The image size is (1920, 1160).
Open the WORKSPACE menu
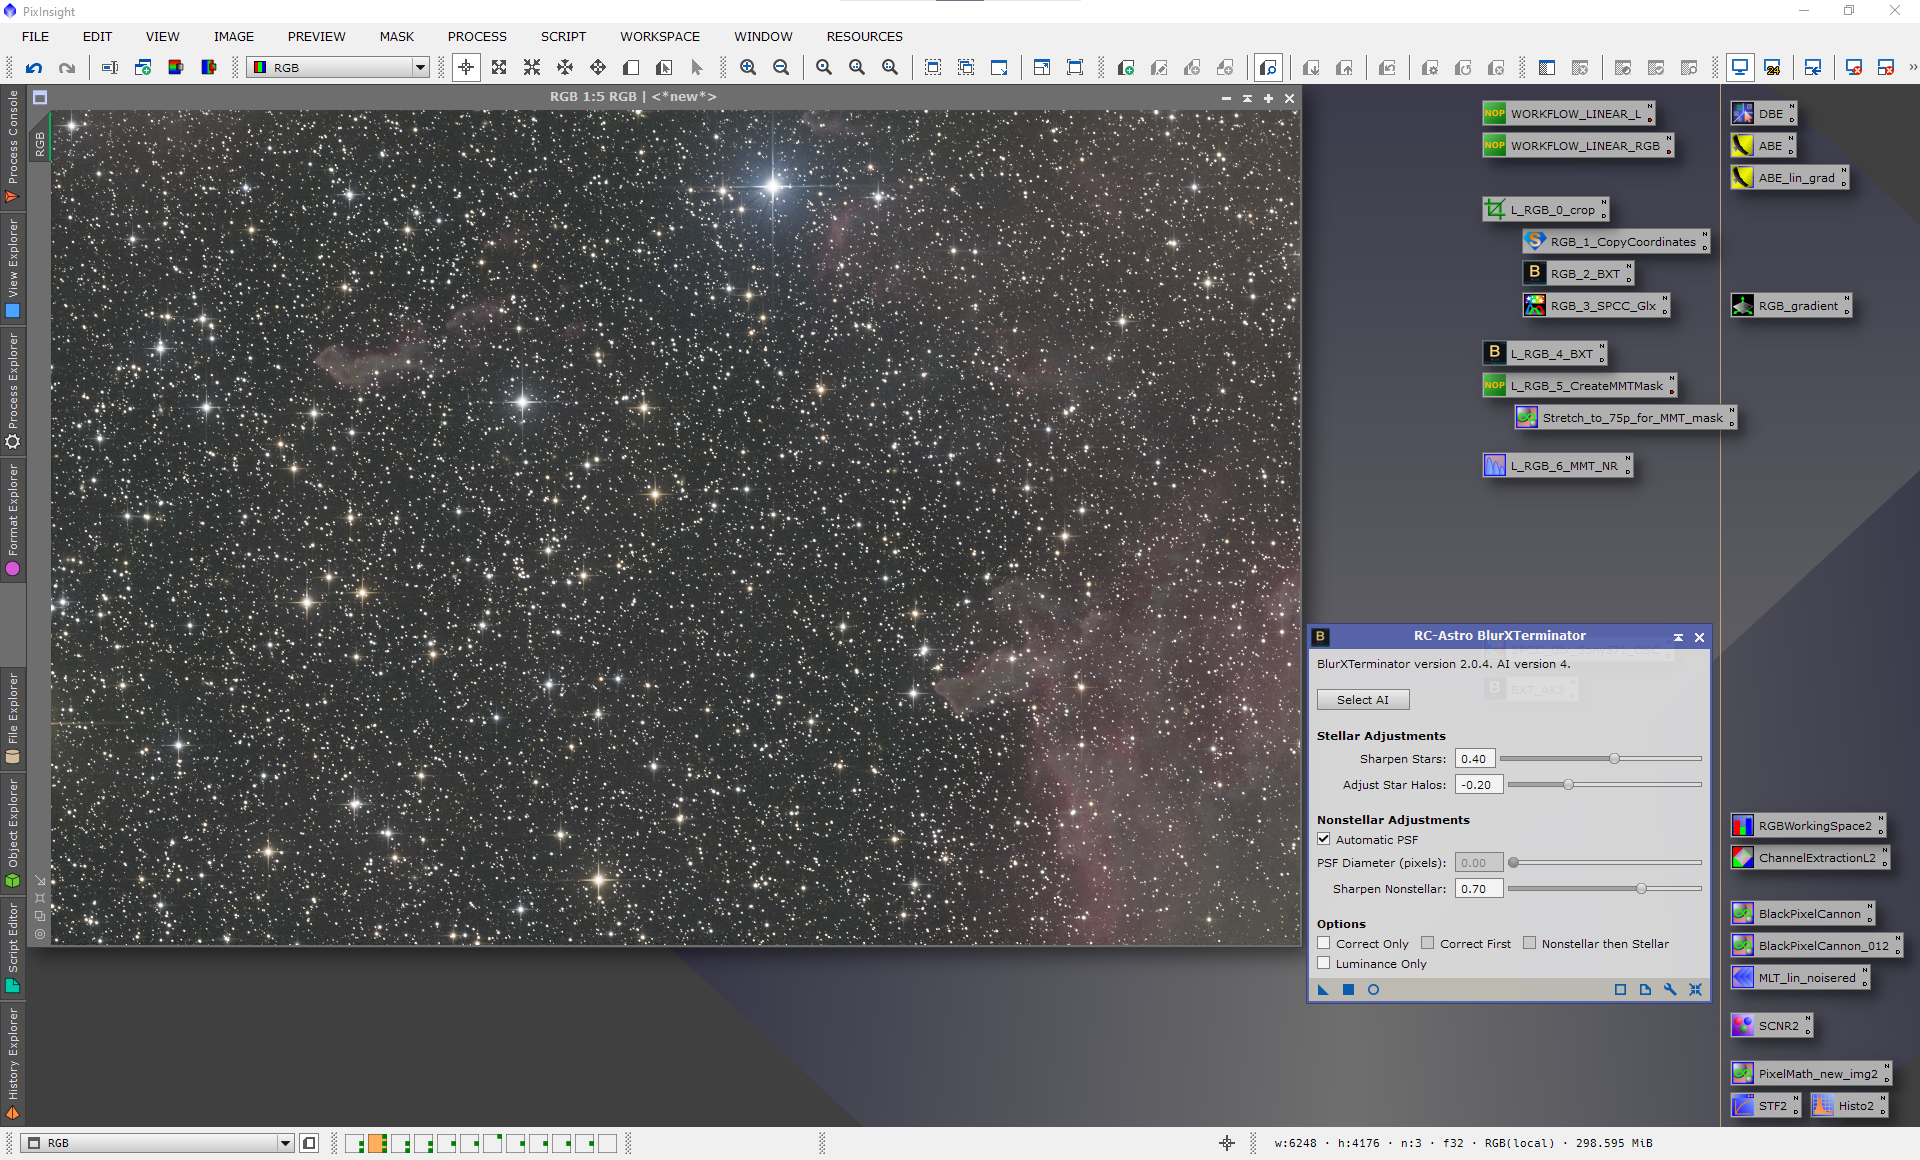coord(660,36)
